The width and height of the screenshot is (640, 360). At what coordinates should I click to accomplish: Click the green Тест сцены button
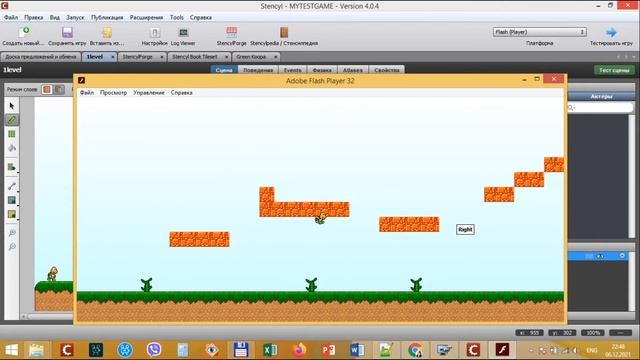click(614, 70)
